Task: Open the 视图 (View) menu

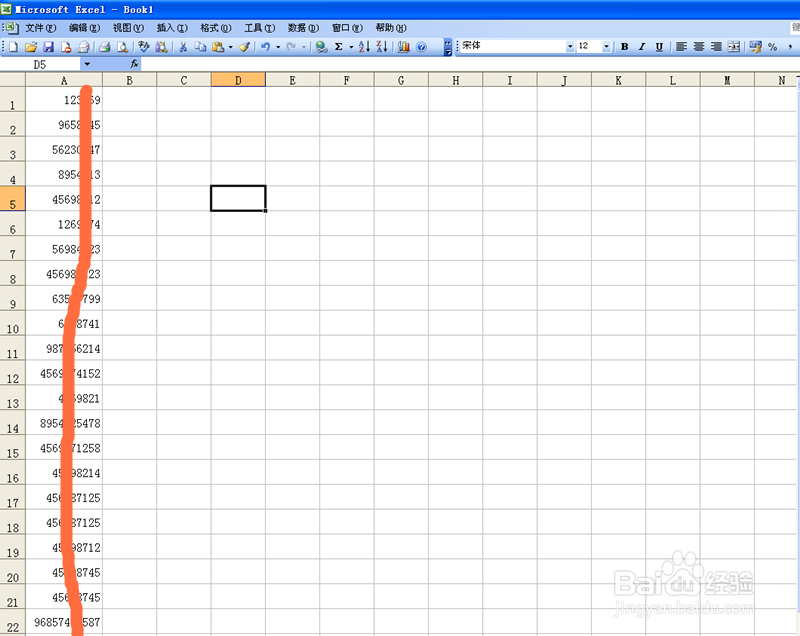Action: tap(129, 28)
